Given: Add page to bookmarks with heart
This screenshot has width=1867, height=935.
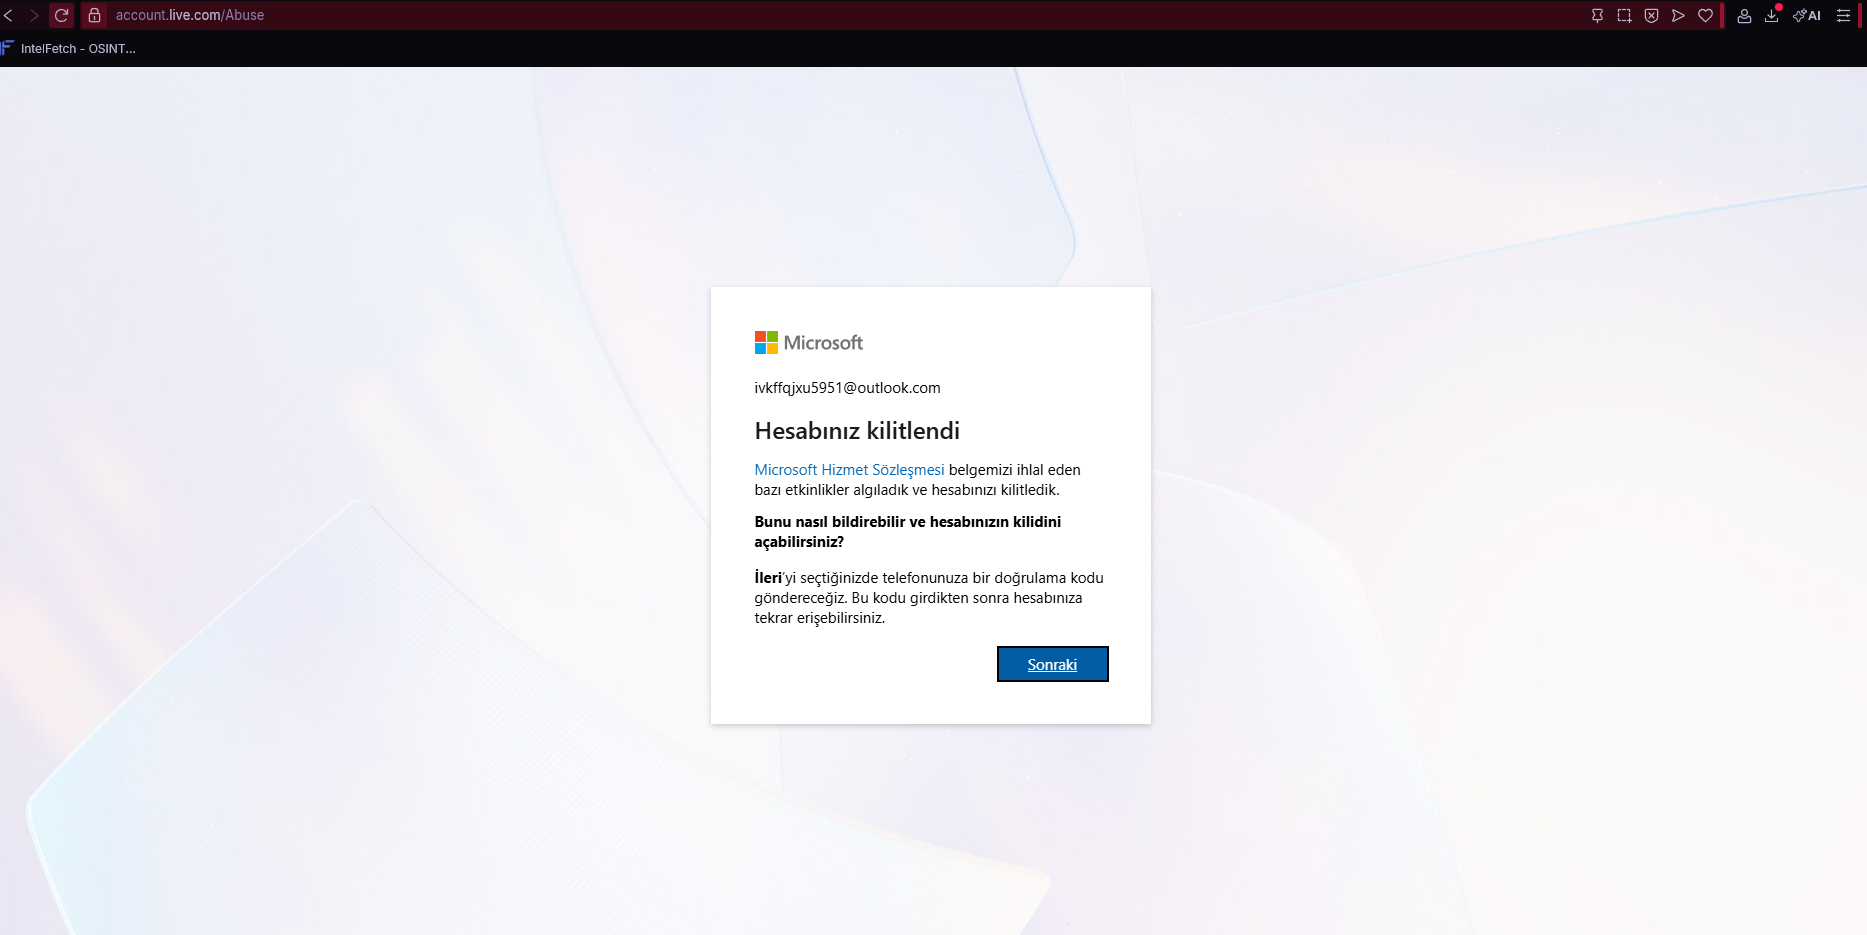Looking at the screenshot, I should 1705,15.
